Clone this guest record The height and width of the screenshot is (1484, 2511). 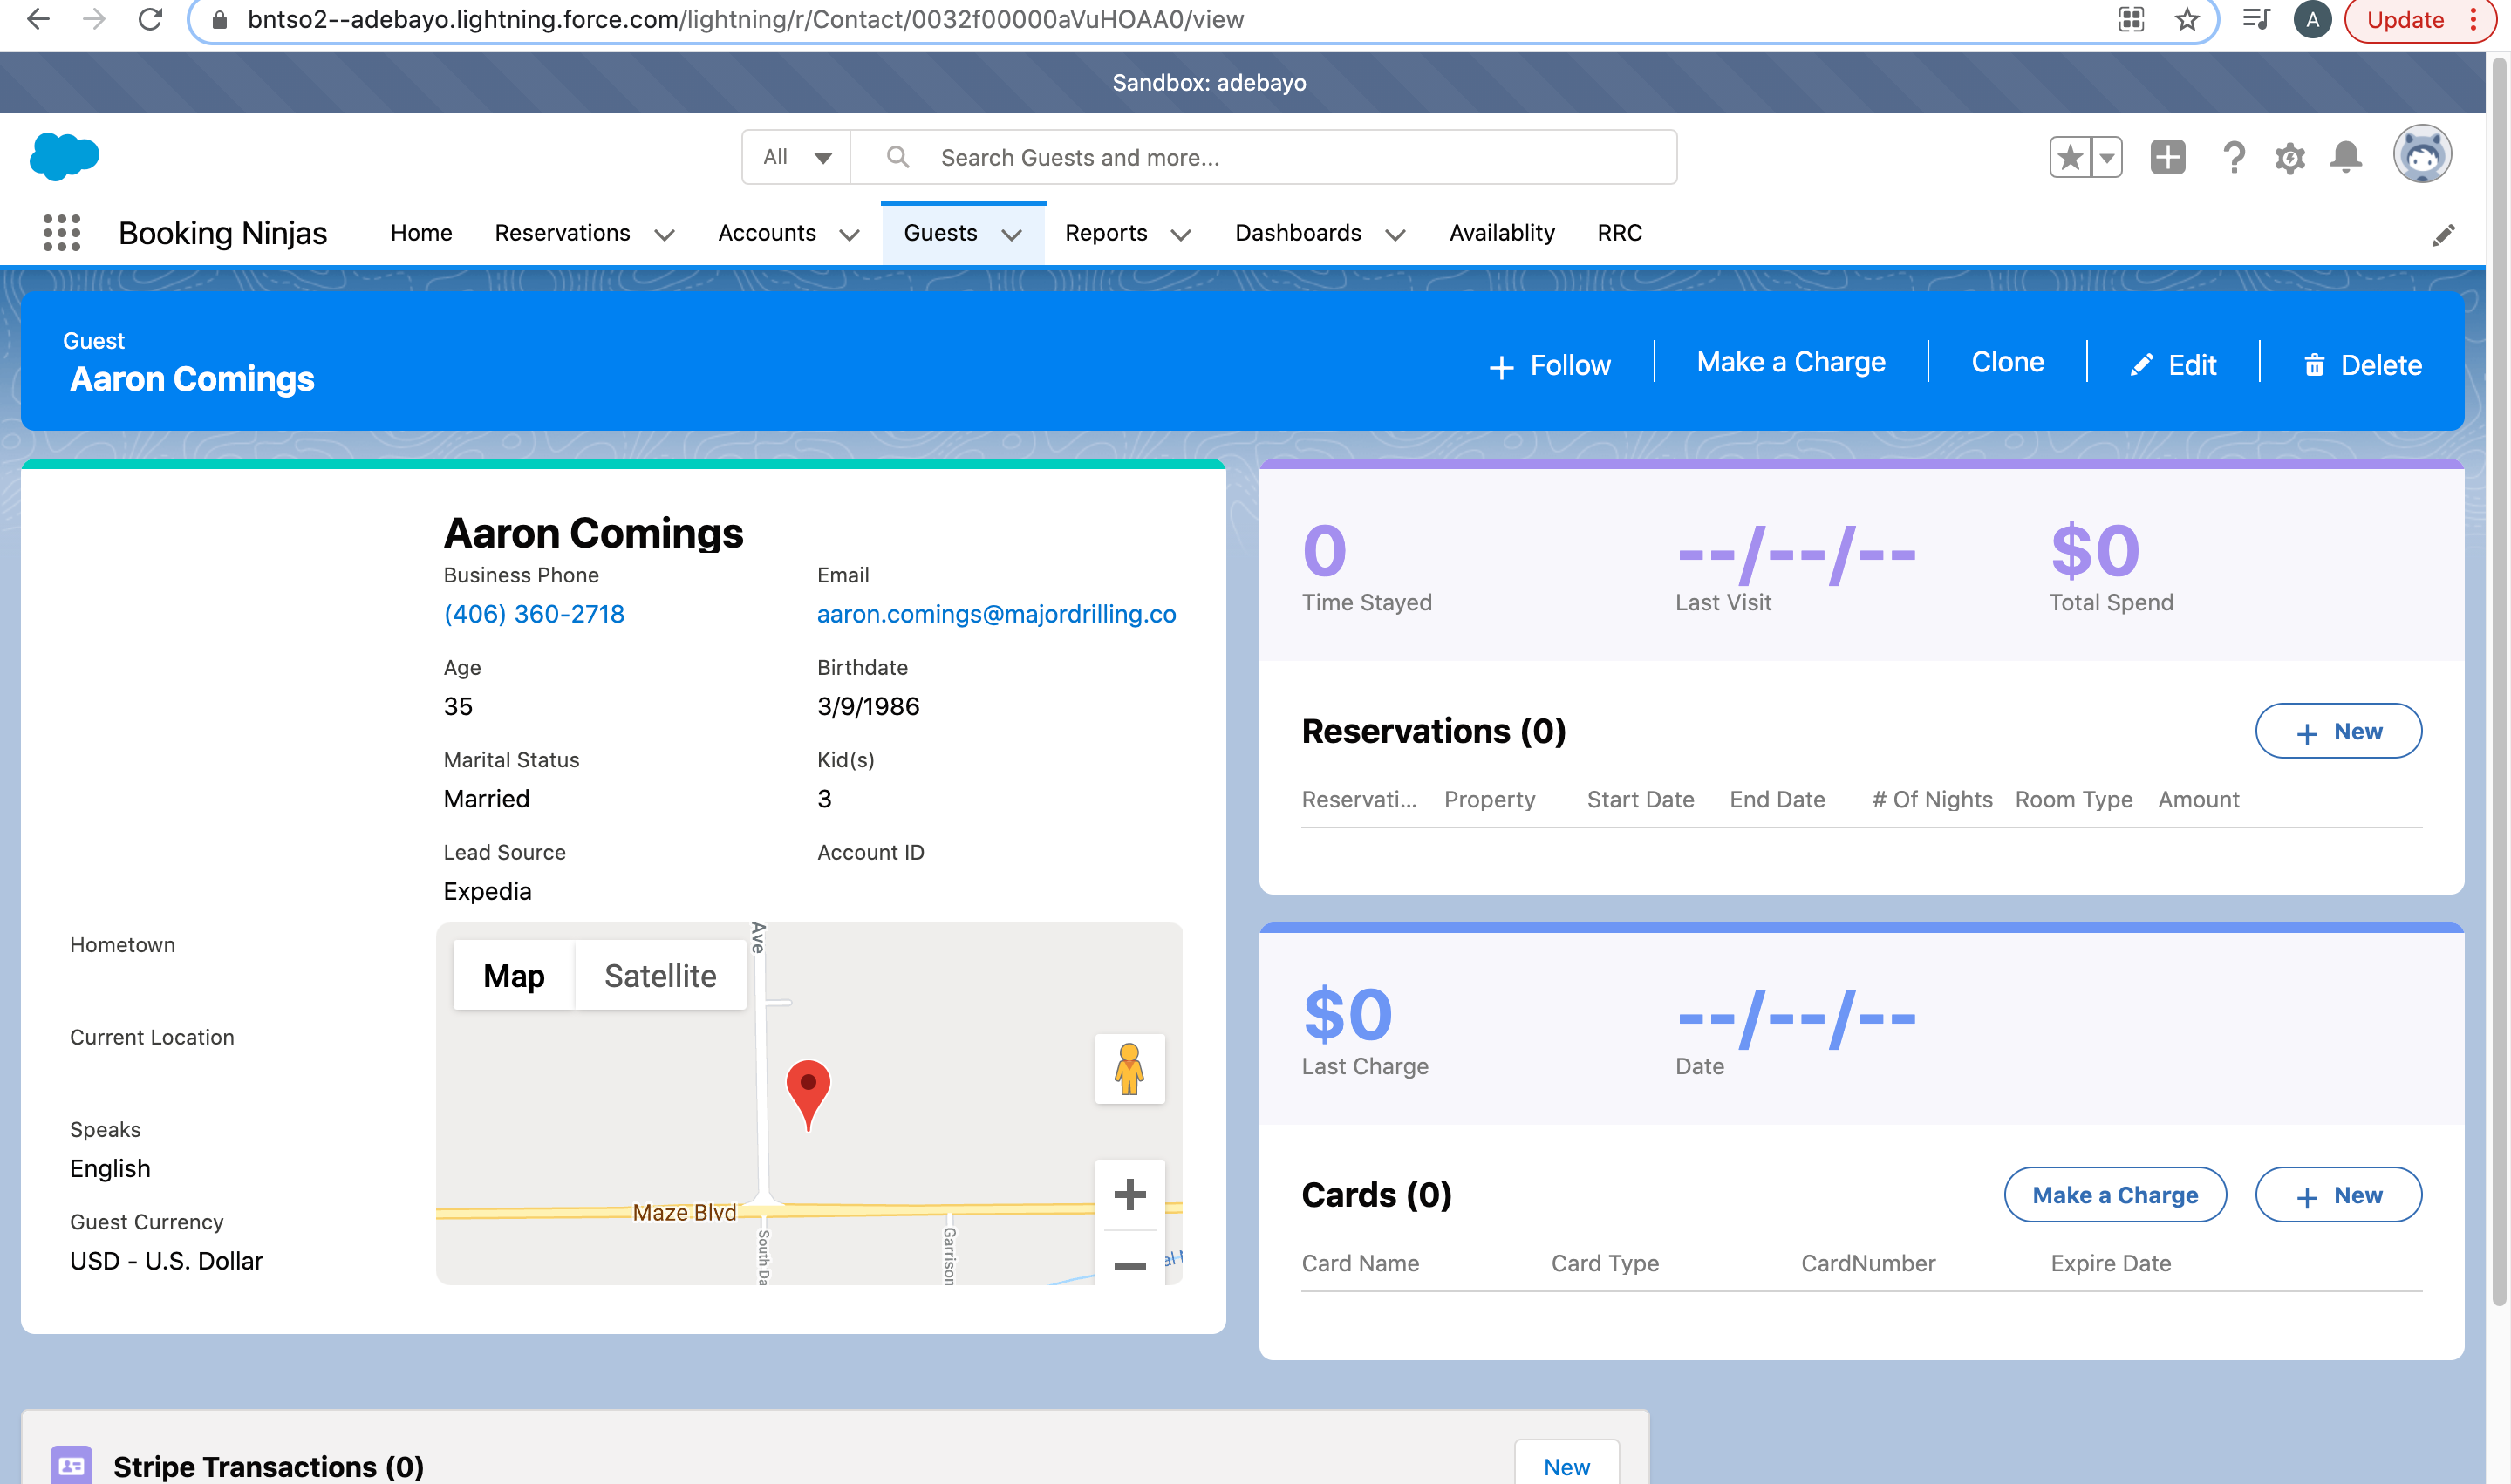click(x=2007, y=362)
